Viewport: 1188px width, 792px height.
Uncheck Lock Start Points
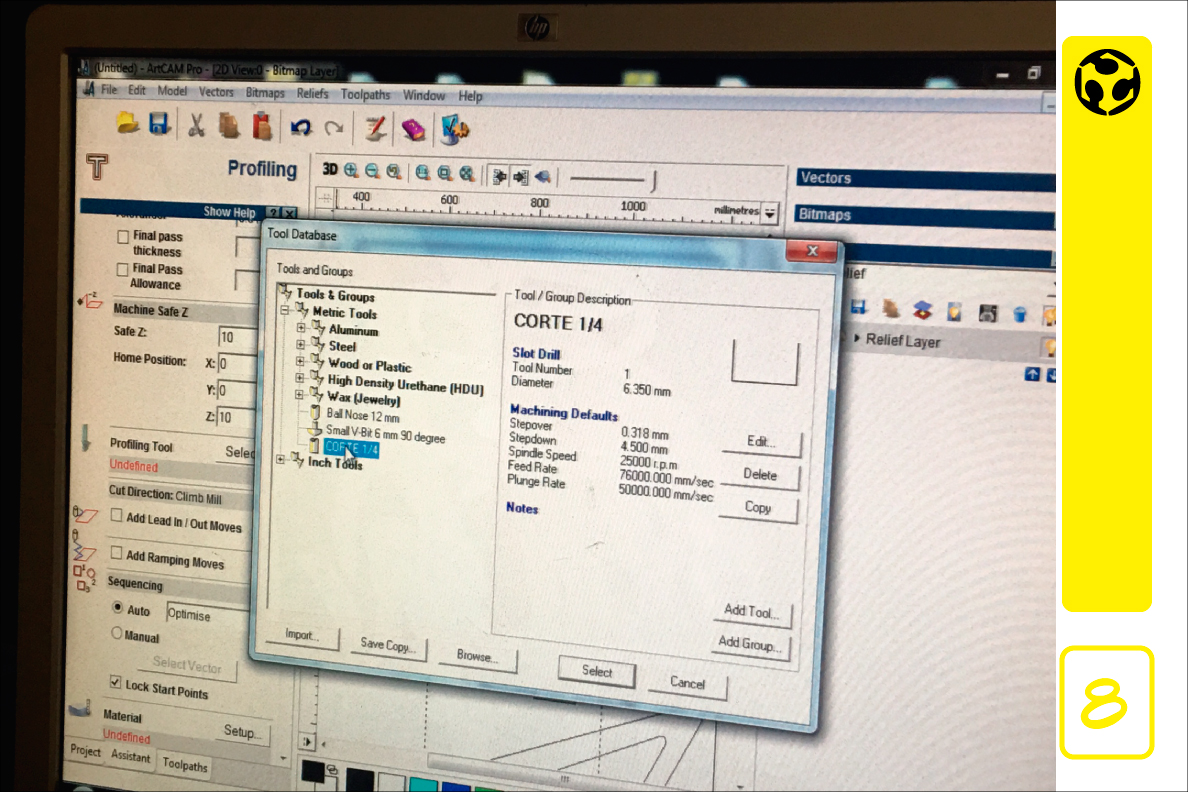coord(115,682)
